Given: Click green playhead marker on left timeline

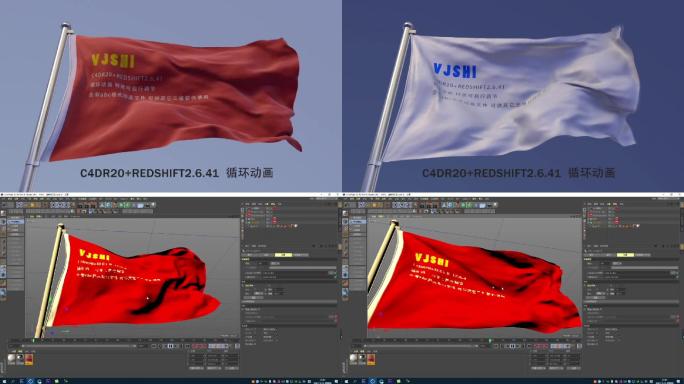Looking at the screenshot, I should 33,340.
